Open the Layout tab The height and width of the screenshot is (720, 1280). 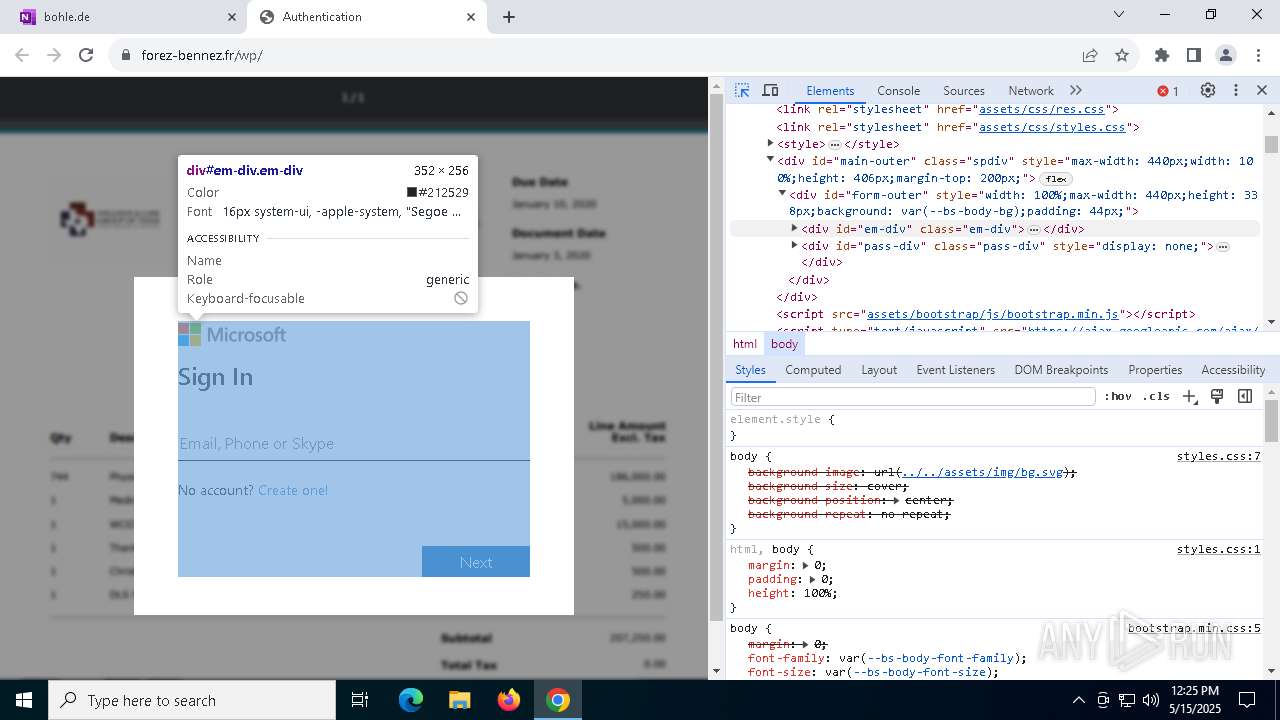pyautogui.click(x=879, y=370)
